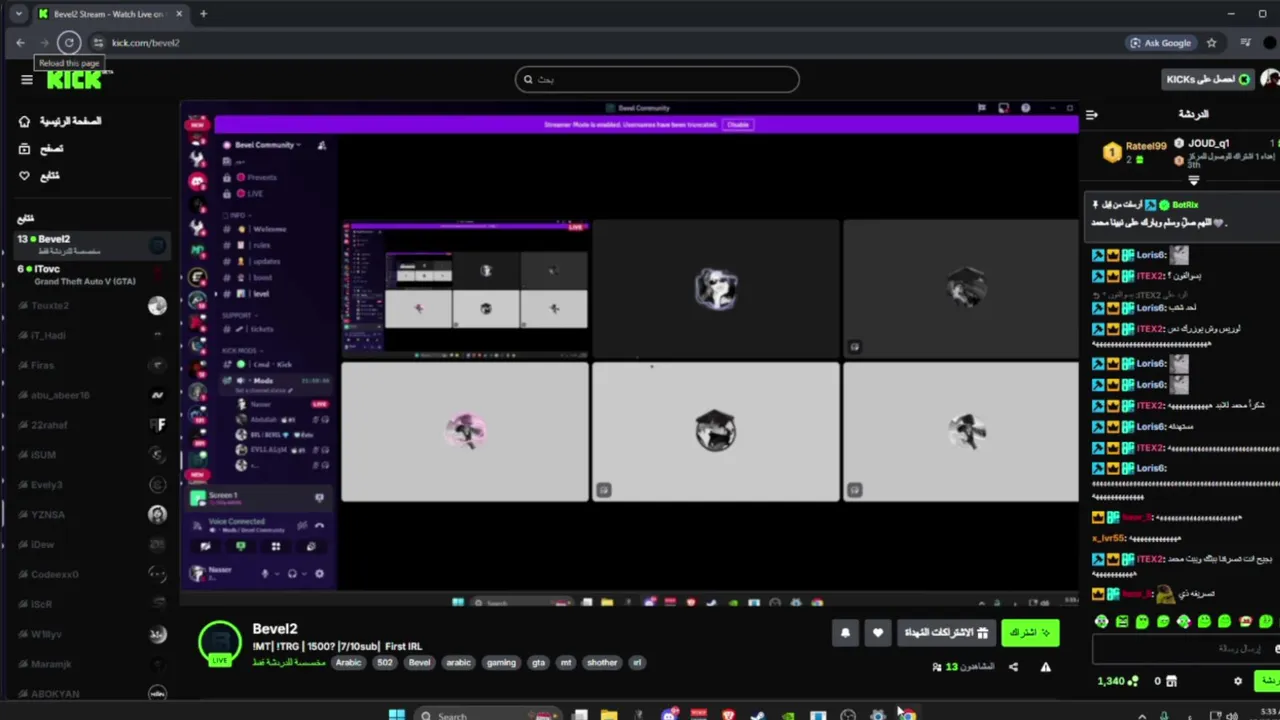
Task: Click the report warning triangle icon
Action: [1046, 667]
